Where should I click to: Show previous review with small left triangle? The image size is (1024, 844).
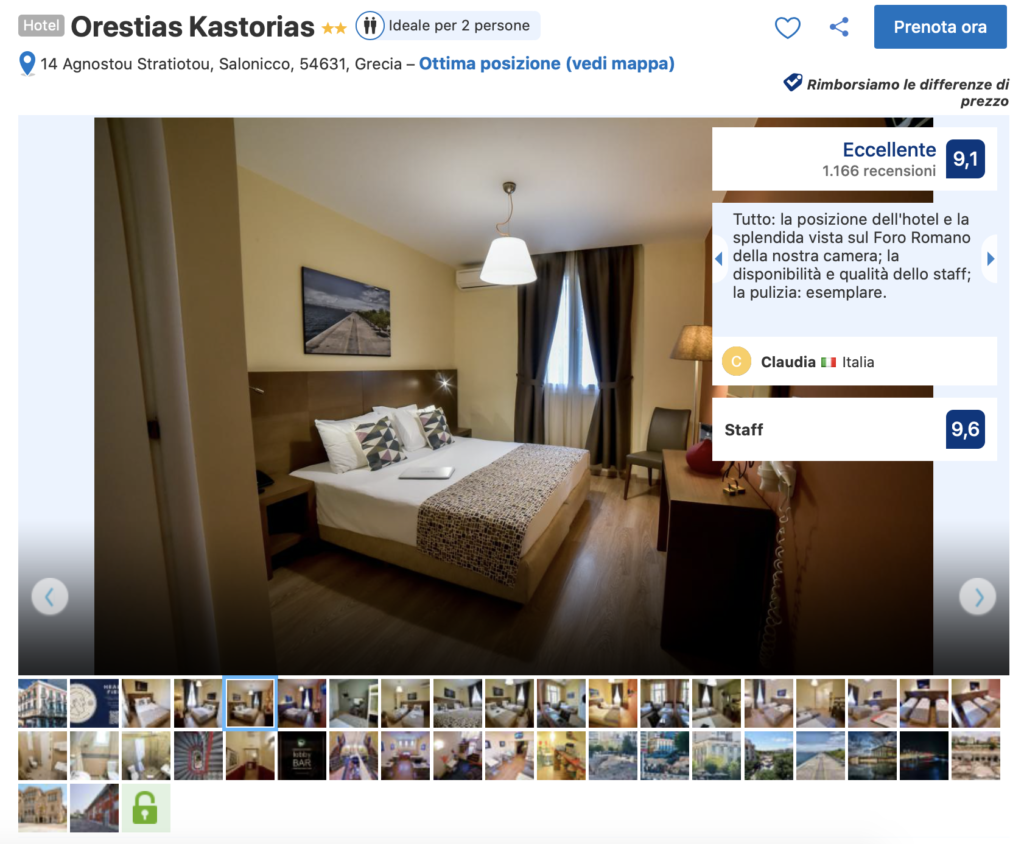click(x=719, y=259)
